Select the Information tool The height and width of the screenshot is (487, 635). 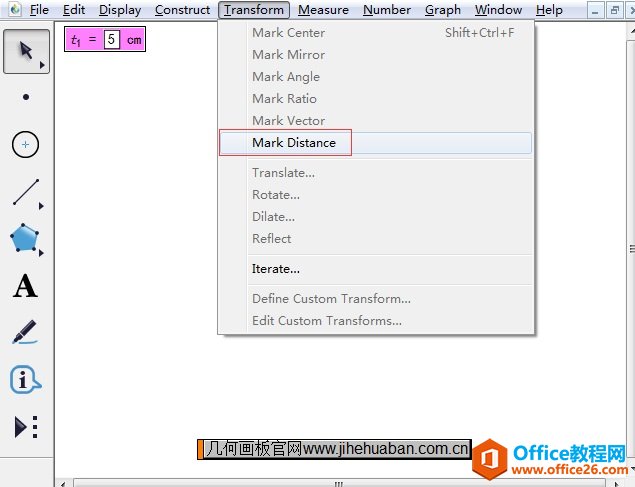point(26,380)
